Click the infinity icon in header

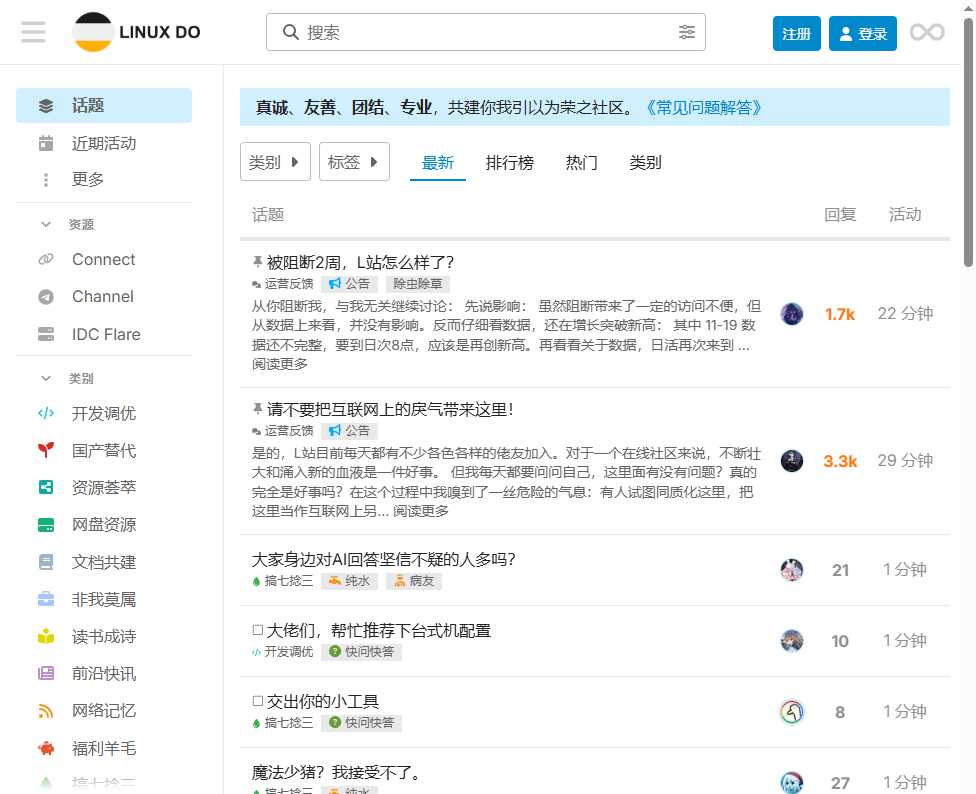(926, 32)
